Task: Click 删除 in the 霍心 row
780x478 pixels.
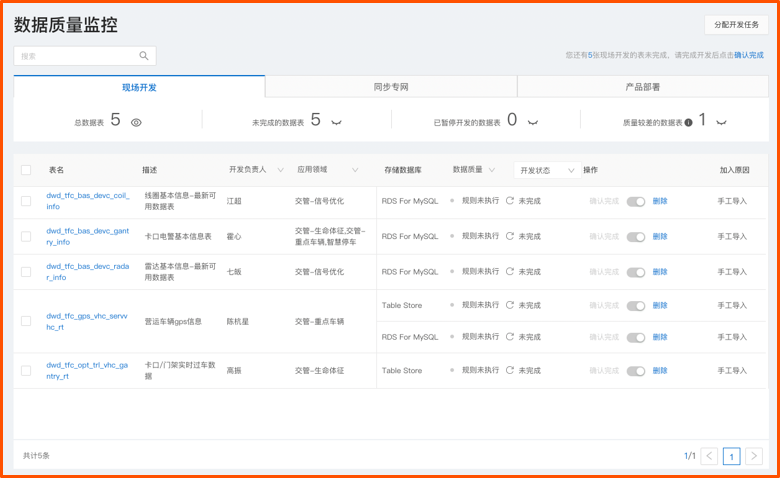Action: coord(660,236)
